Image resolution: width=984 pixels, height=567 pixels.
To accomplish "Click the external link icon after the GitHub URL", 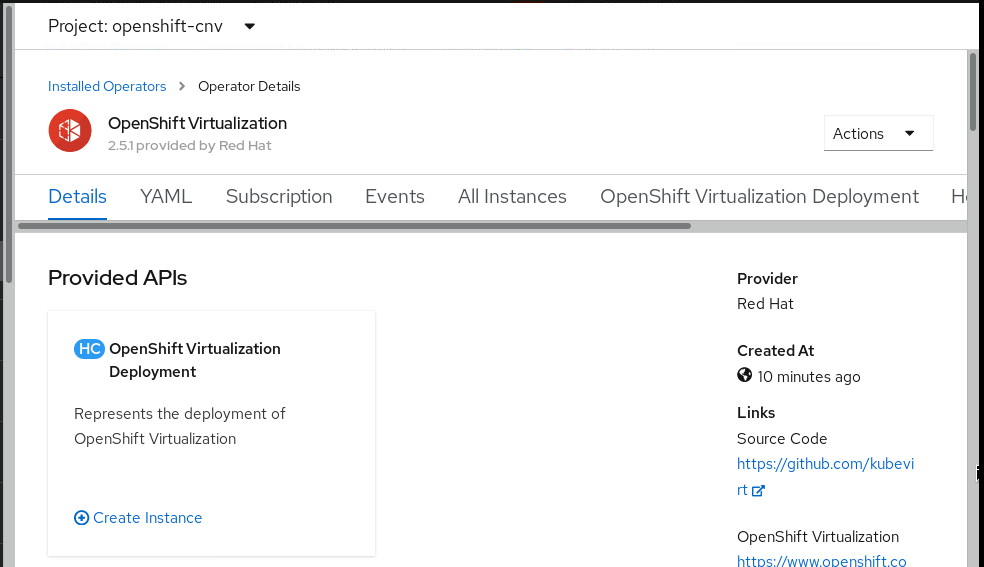I will (758, 491).
